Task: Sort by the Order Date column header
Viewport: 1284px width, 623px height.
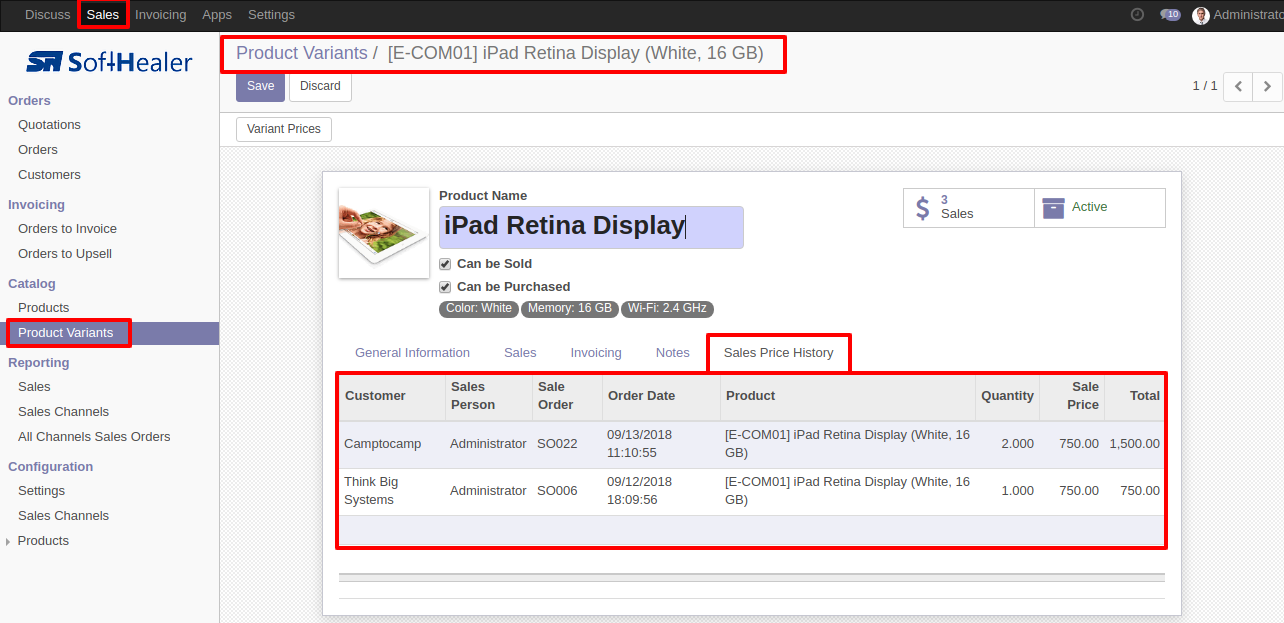Action: click(661, 397)
